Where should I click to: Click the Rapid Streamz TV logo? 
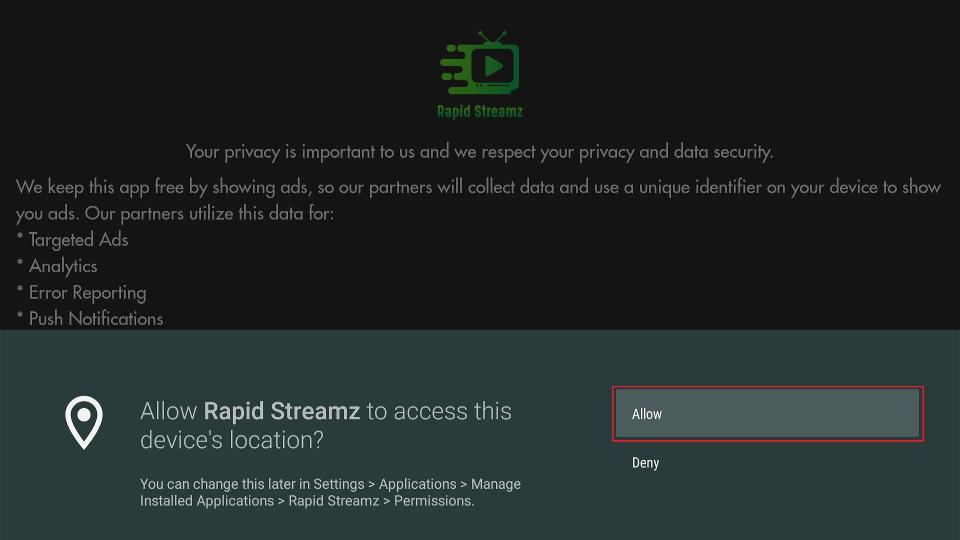(x=480, y=63)
